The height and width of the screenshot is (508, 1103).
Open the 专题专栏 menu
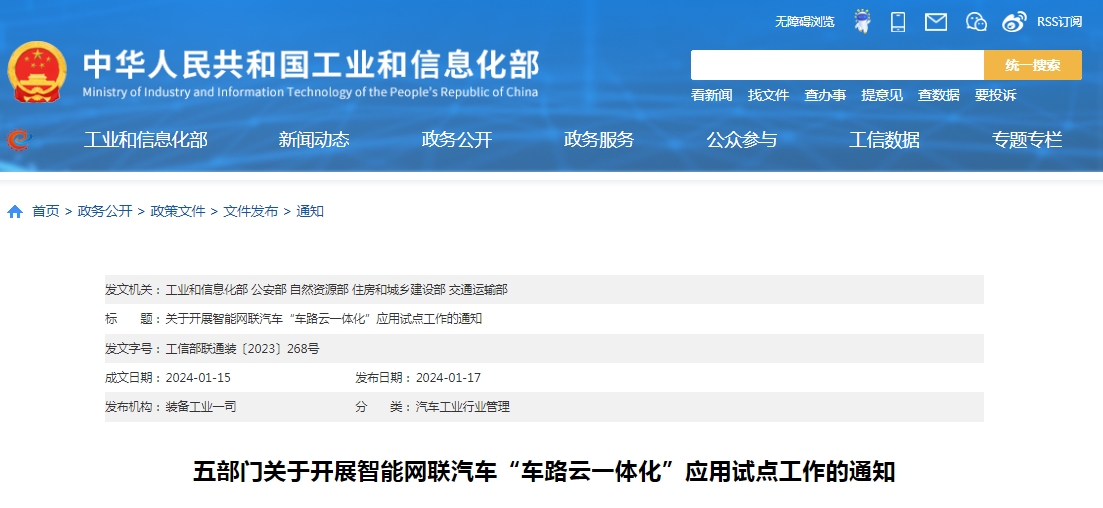(x=1027, y=139)
